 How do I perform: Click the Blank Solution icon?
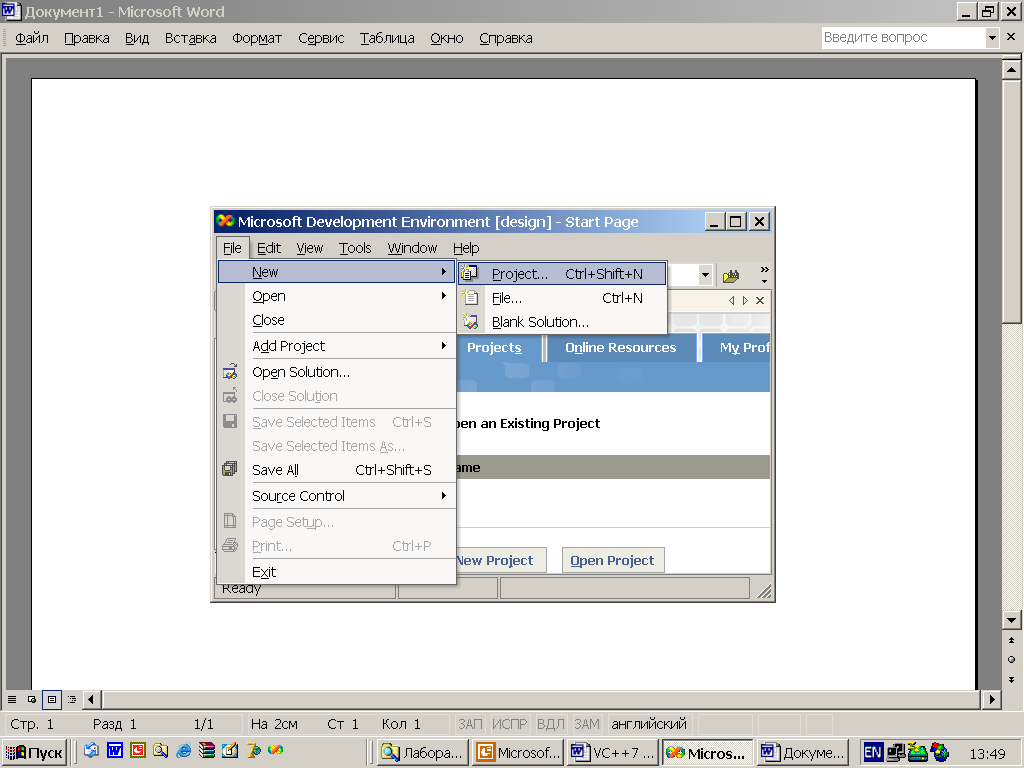pos(470,321)
